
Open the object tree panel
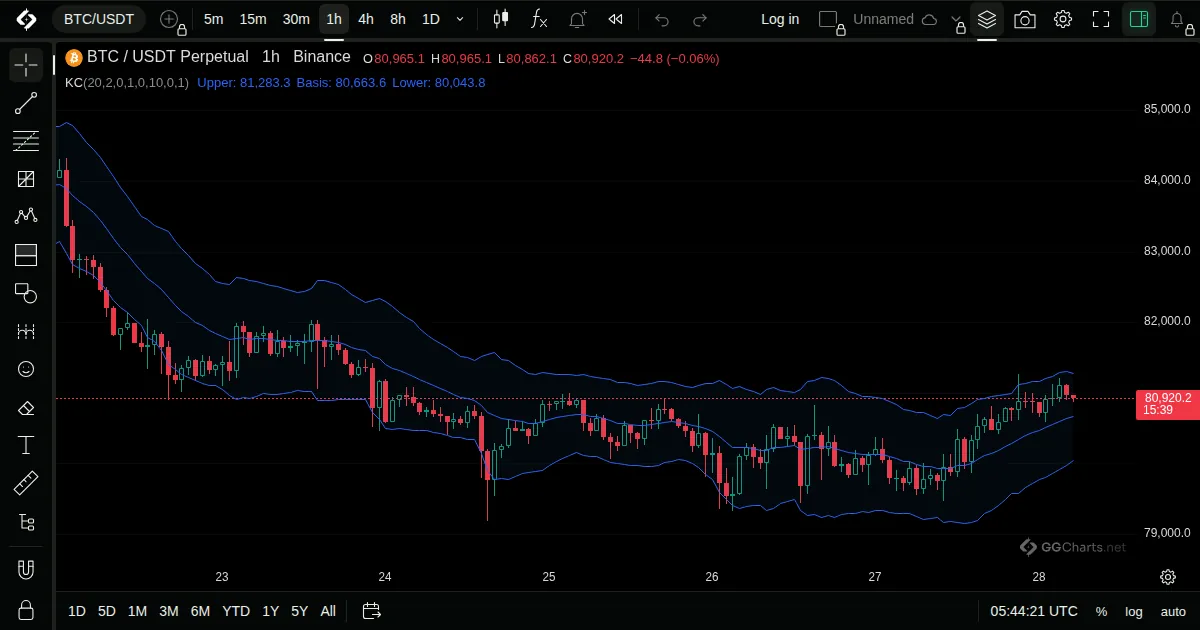coord(26,522)
